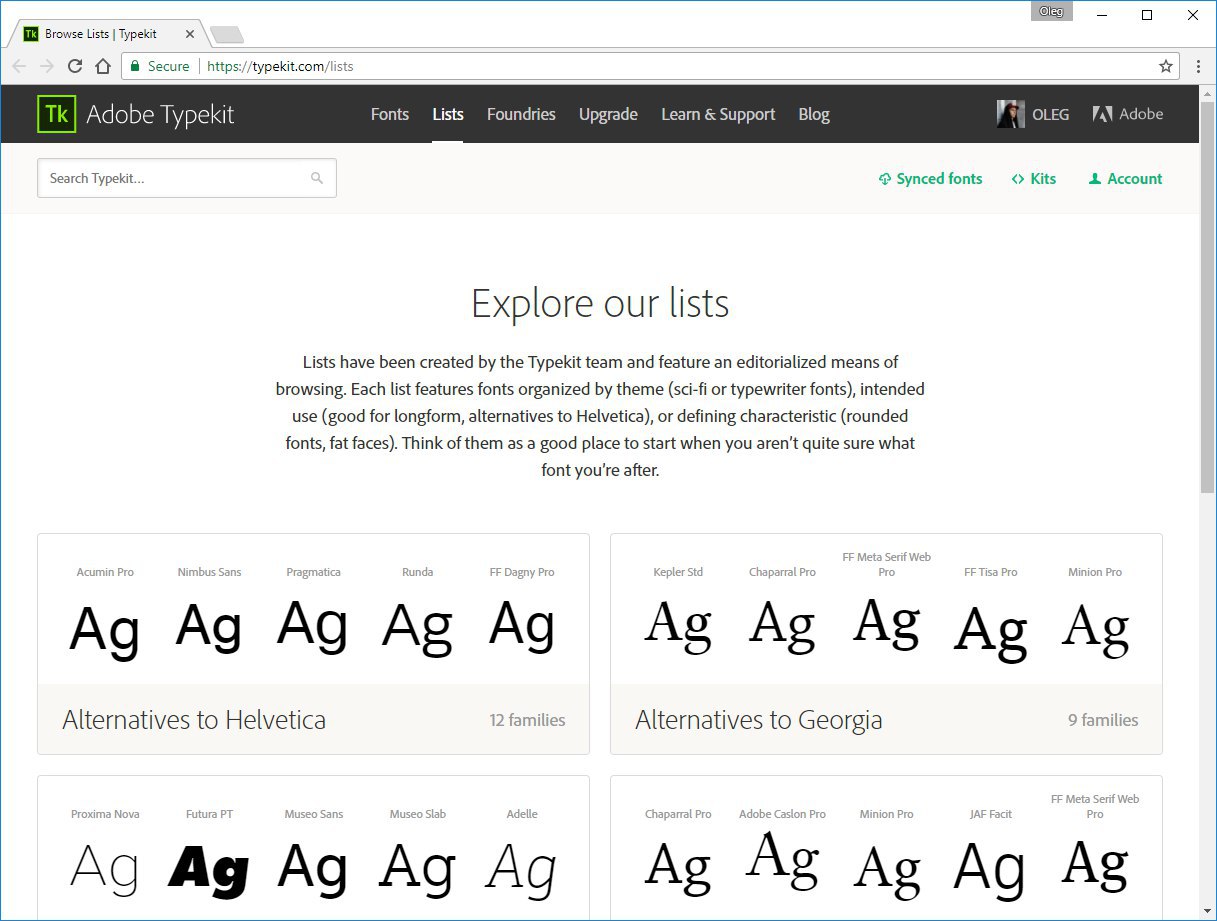
Task: Click the search magnifier icon in Search Typekit
Action: [x=317, y=178]
